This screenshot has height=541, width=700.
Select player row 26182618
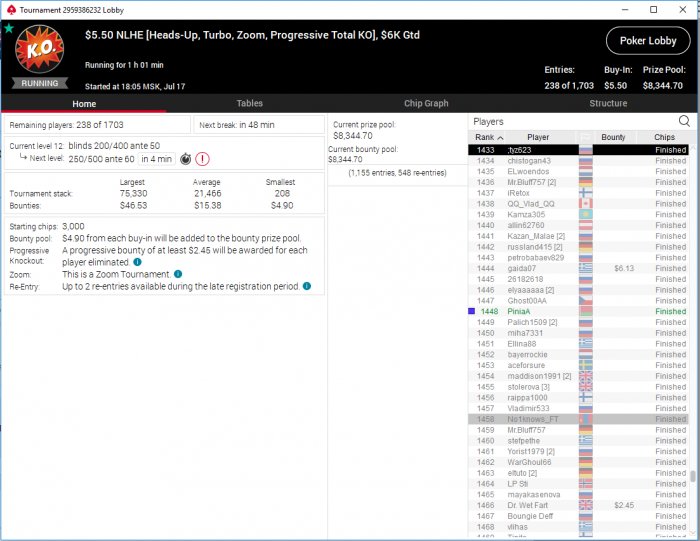click(x=578, y=279)
